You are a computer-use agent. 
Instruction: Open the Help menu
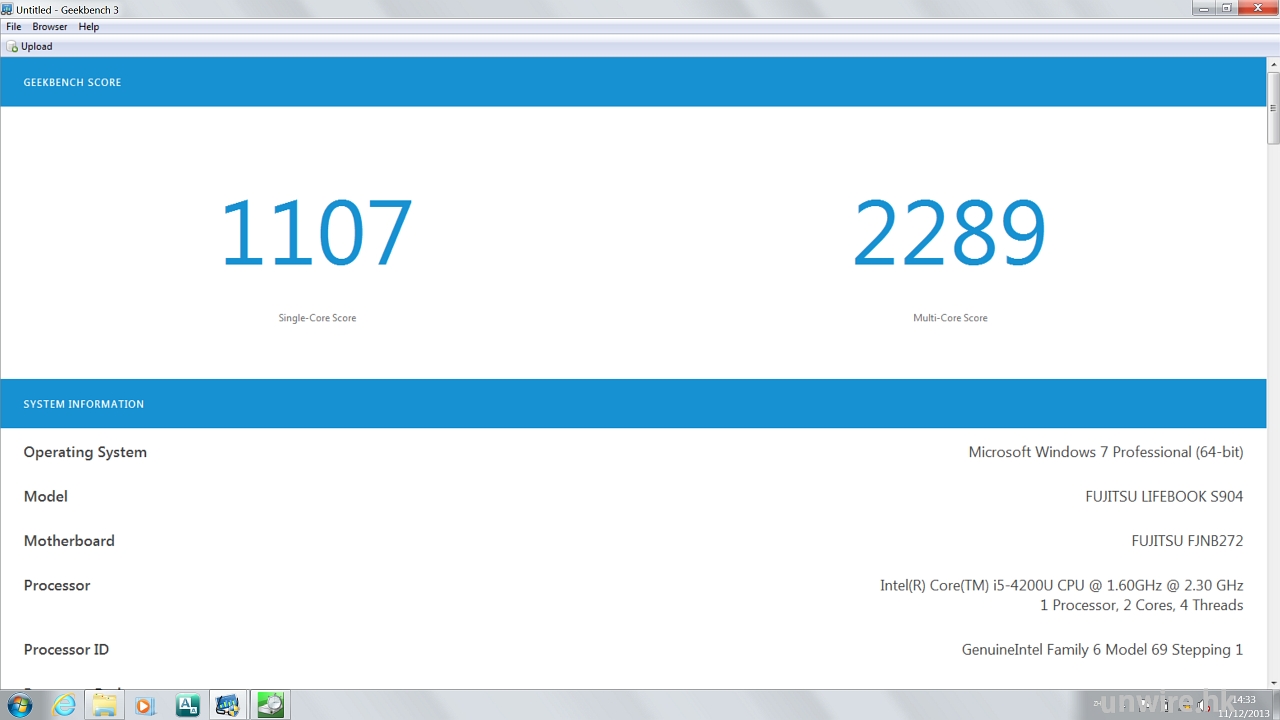(x=89, y=27)
